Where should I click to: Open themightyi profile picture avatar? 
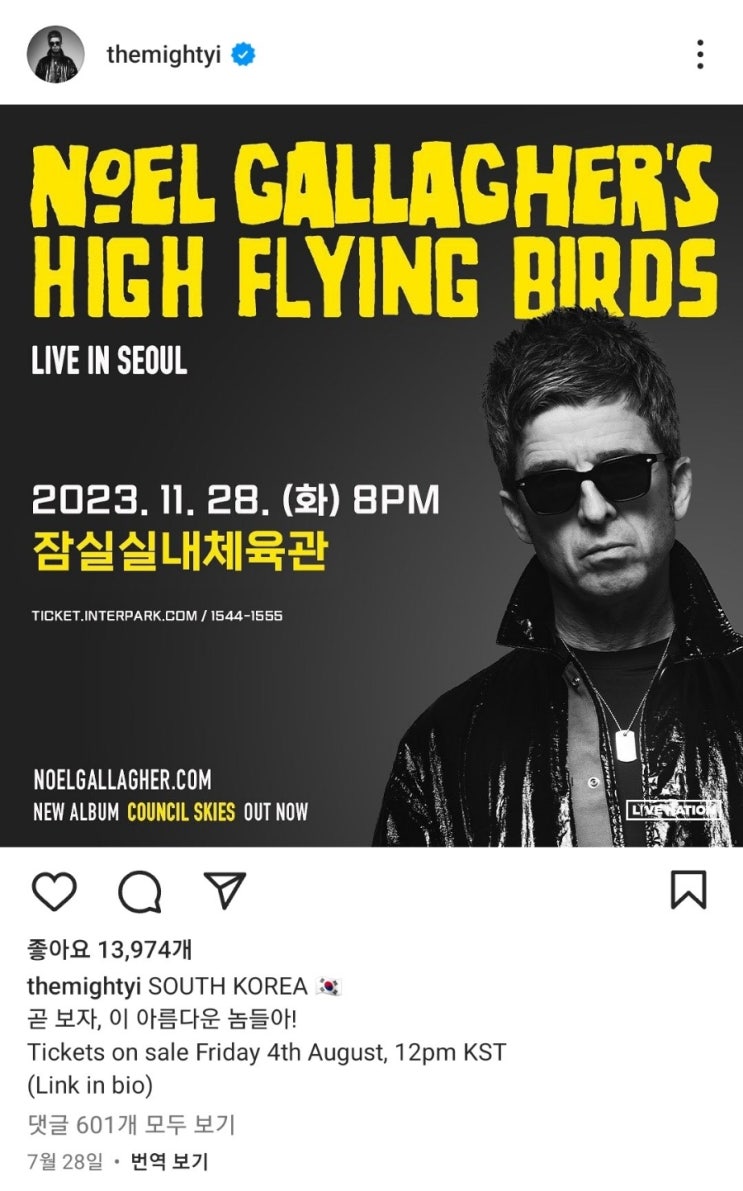pyautogui.click(x=55, y=54)
